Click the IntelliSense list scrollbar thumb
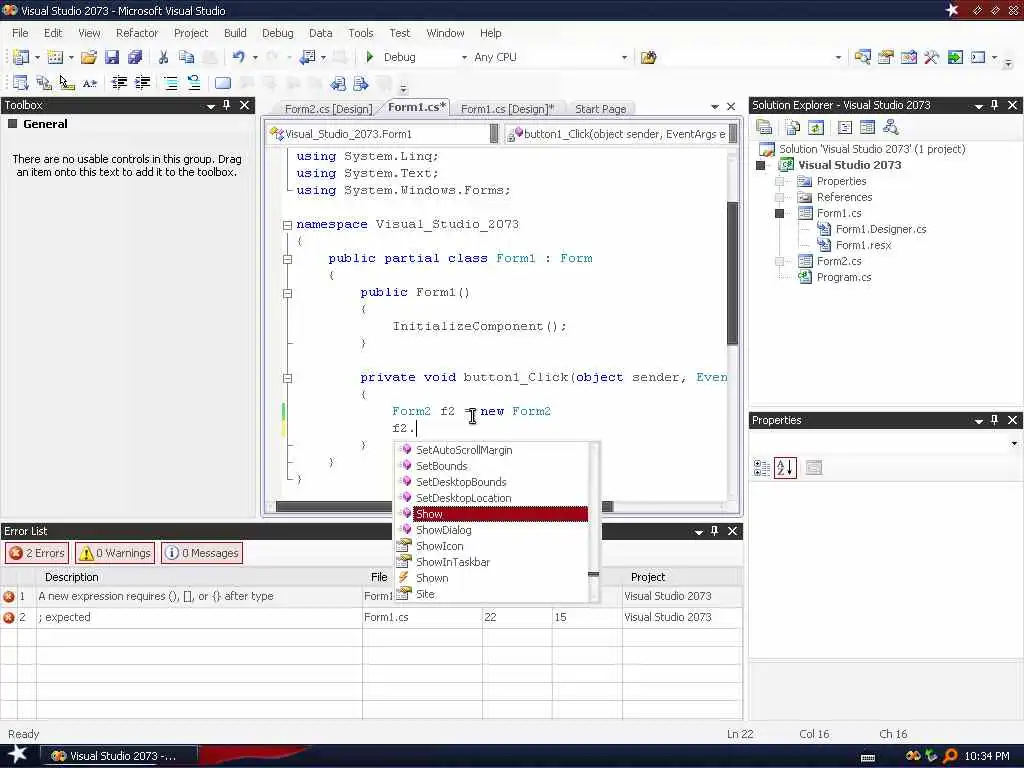This screenshot has width=1024, height=768. [x=594, y=575]
